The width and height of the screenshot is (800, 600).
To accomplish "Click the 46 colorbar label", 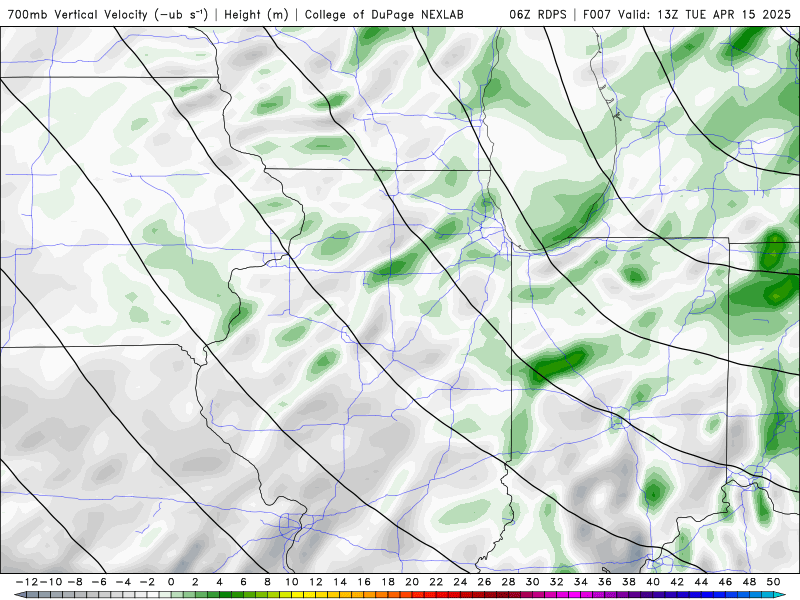I will [726, 582].
